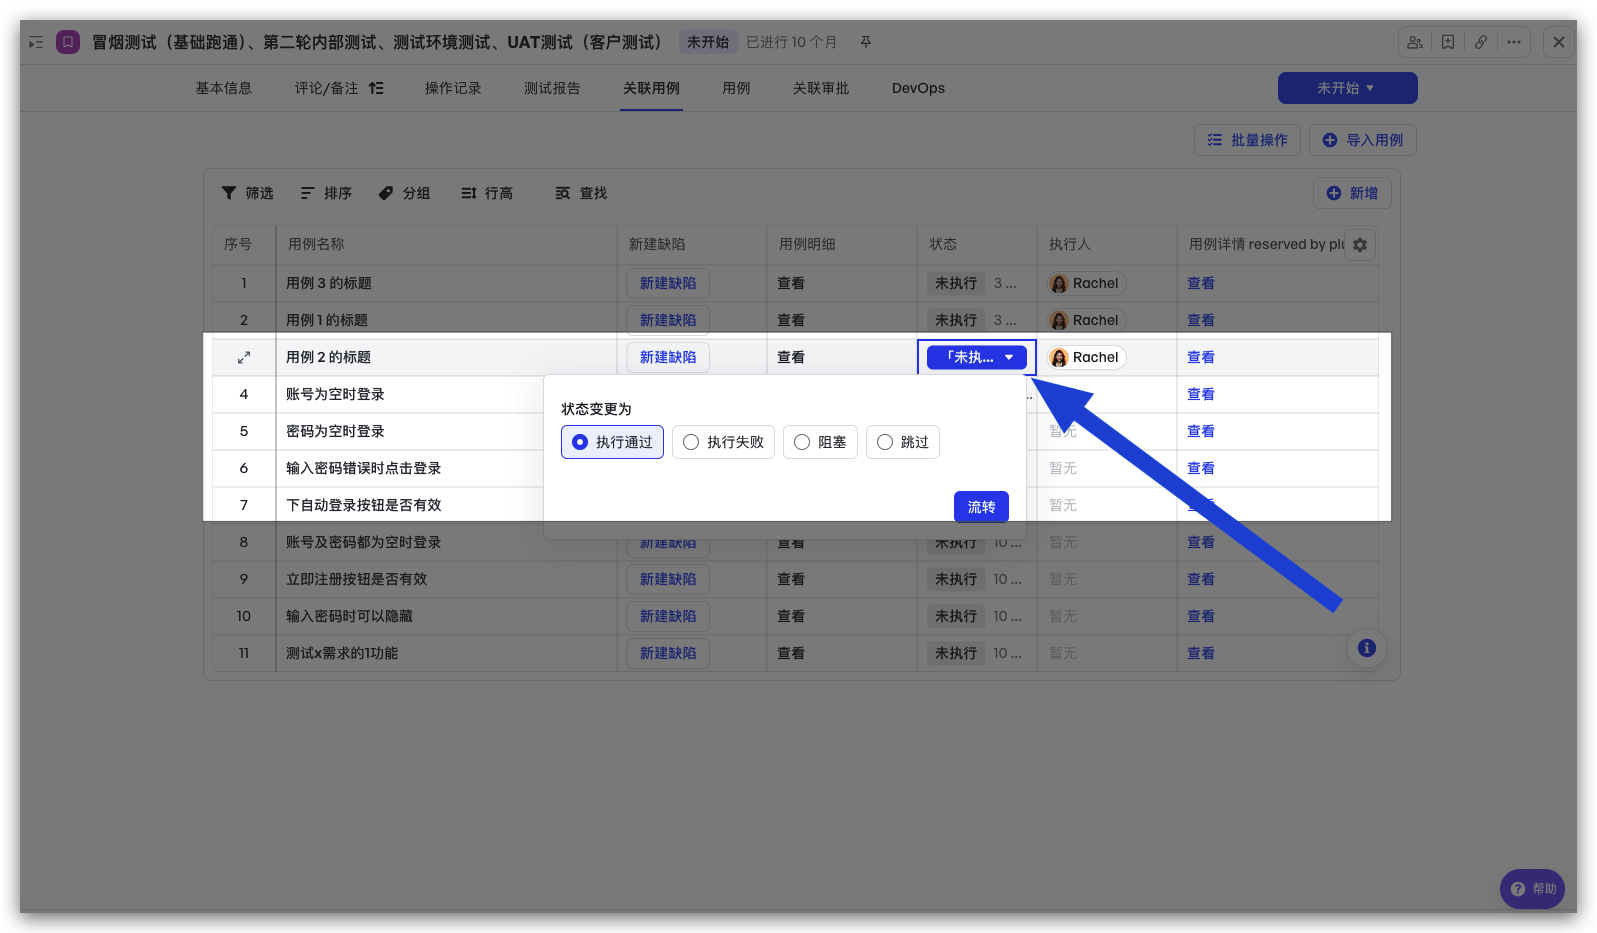
Task: Open 查看 detail link for 账号为空时登录
Action: 1201,394
